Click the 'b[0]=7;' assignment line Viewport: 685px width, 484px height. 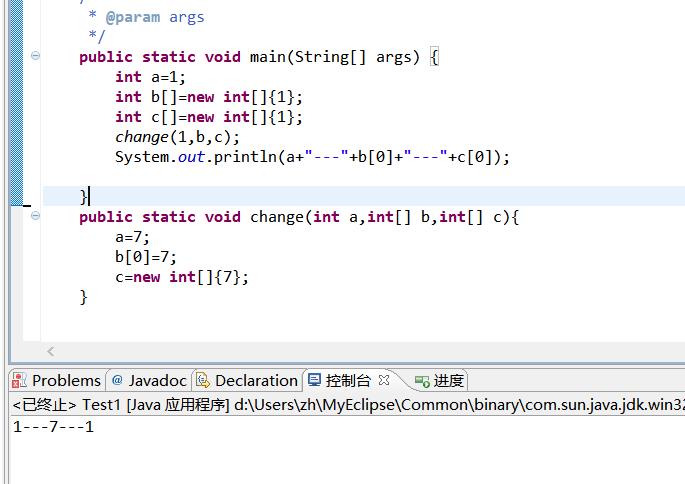(145, 257)
